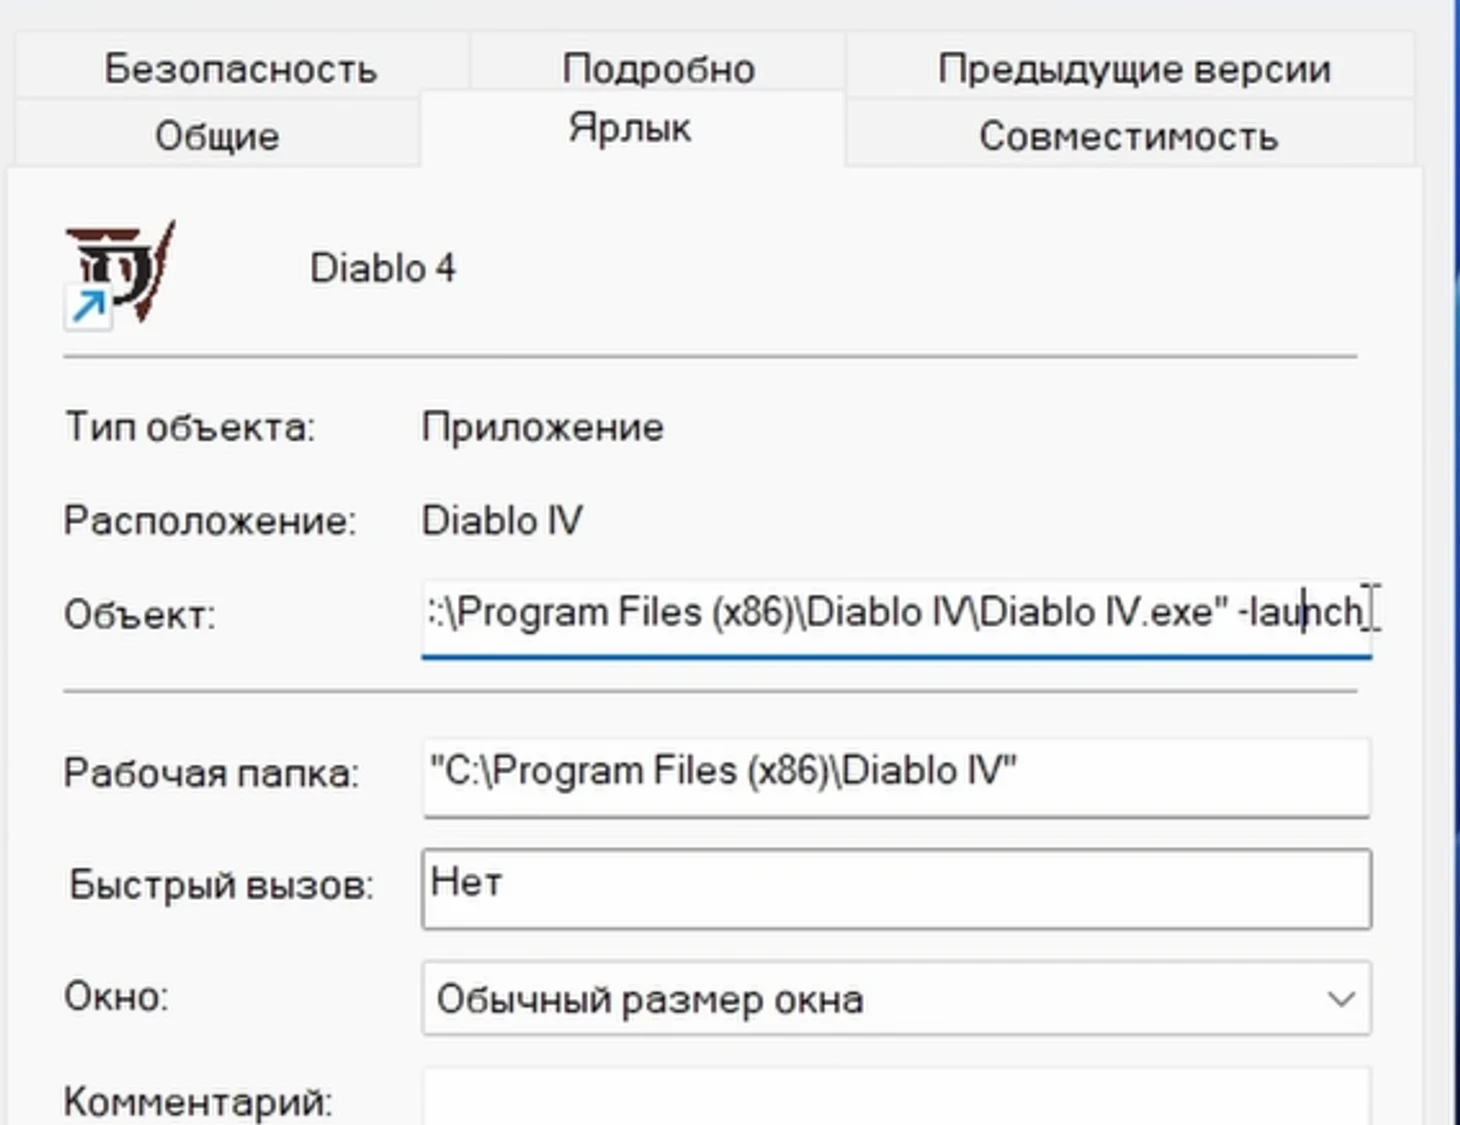The height and width of the screenshot is (1125, 1460).
Task: Click the Комментарий label
Action: pyautogui.click(x=198, y=1102)
